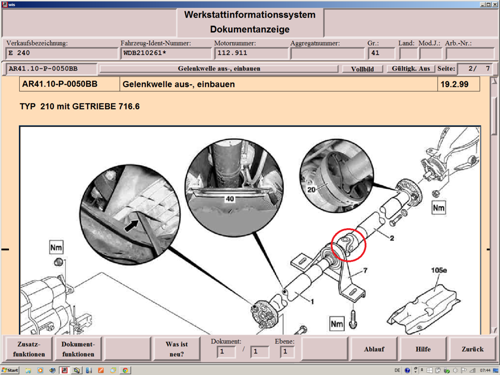Open the Start menu in the taskbar

(10, 370)
